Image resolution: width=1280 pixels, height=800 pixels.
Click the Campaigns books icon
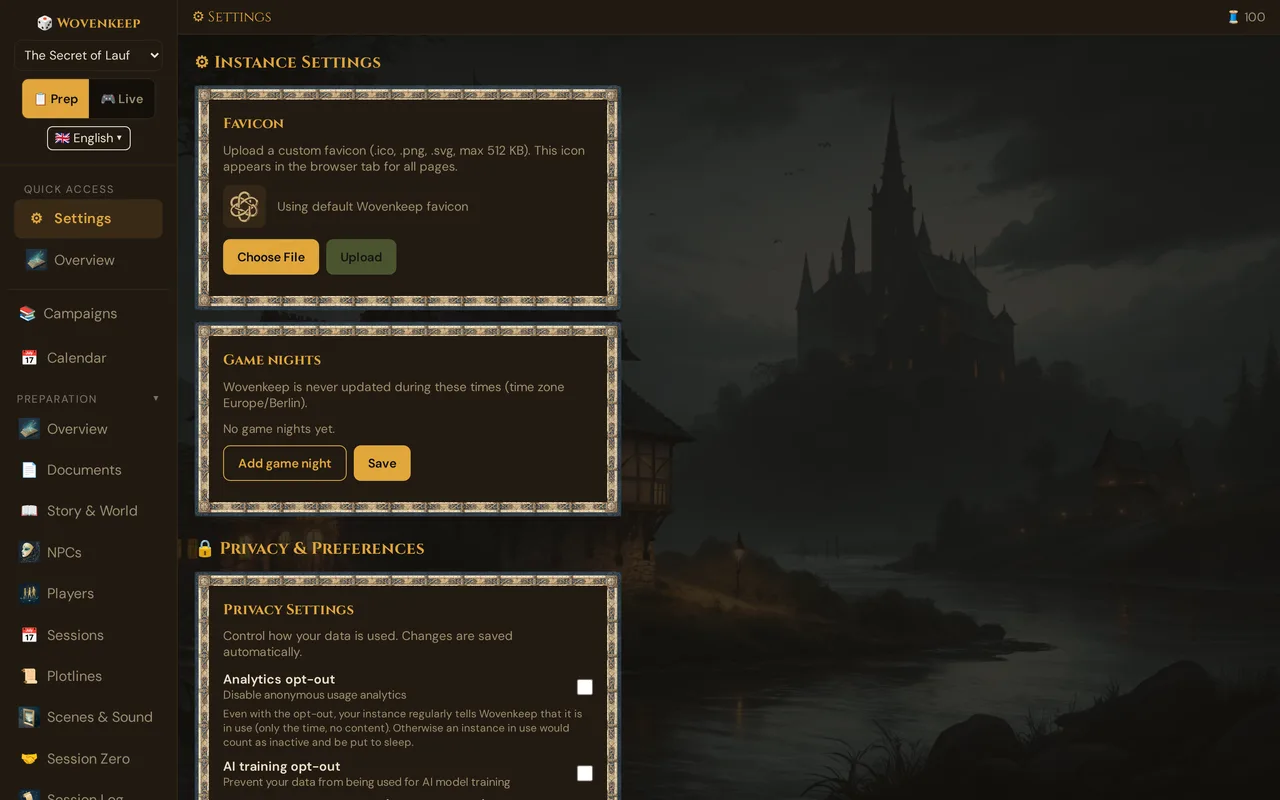(28, 314)
